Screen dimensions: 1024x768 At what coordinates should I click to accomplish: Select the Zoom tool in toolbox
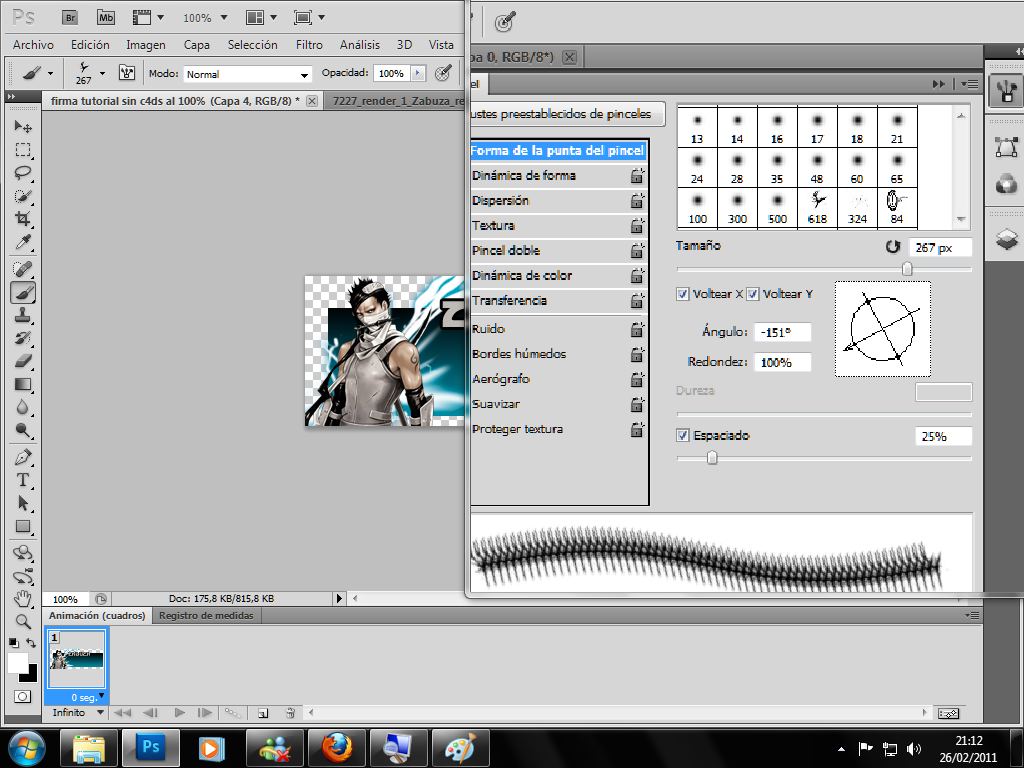[x=23, y=621]
